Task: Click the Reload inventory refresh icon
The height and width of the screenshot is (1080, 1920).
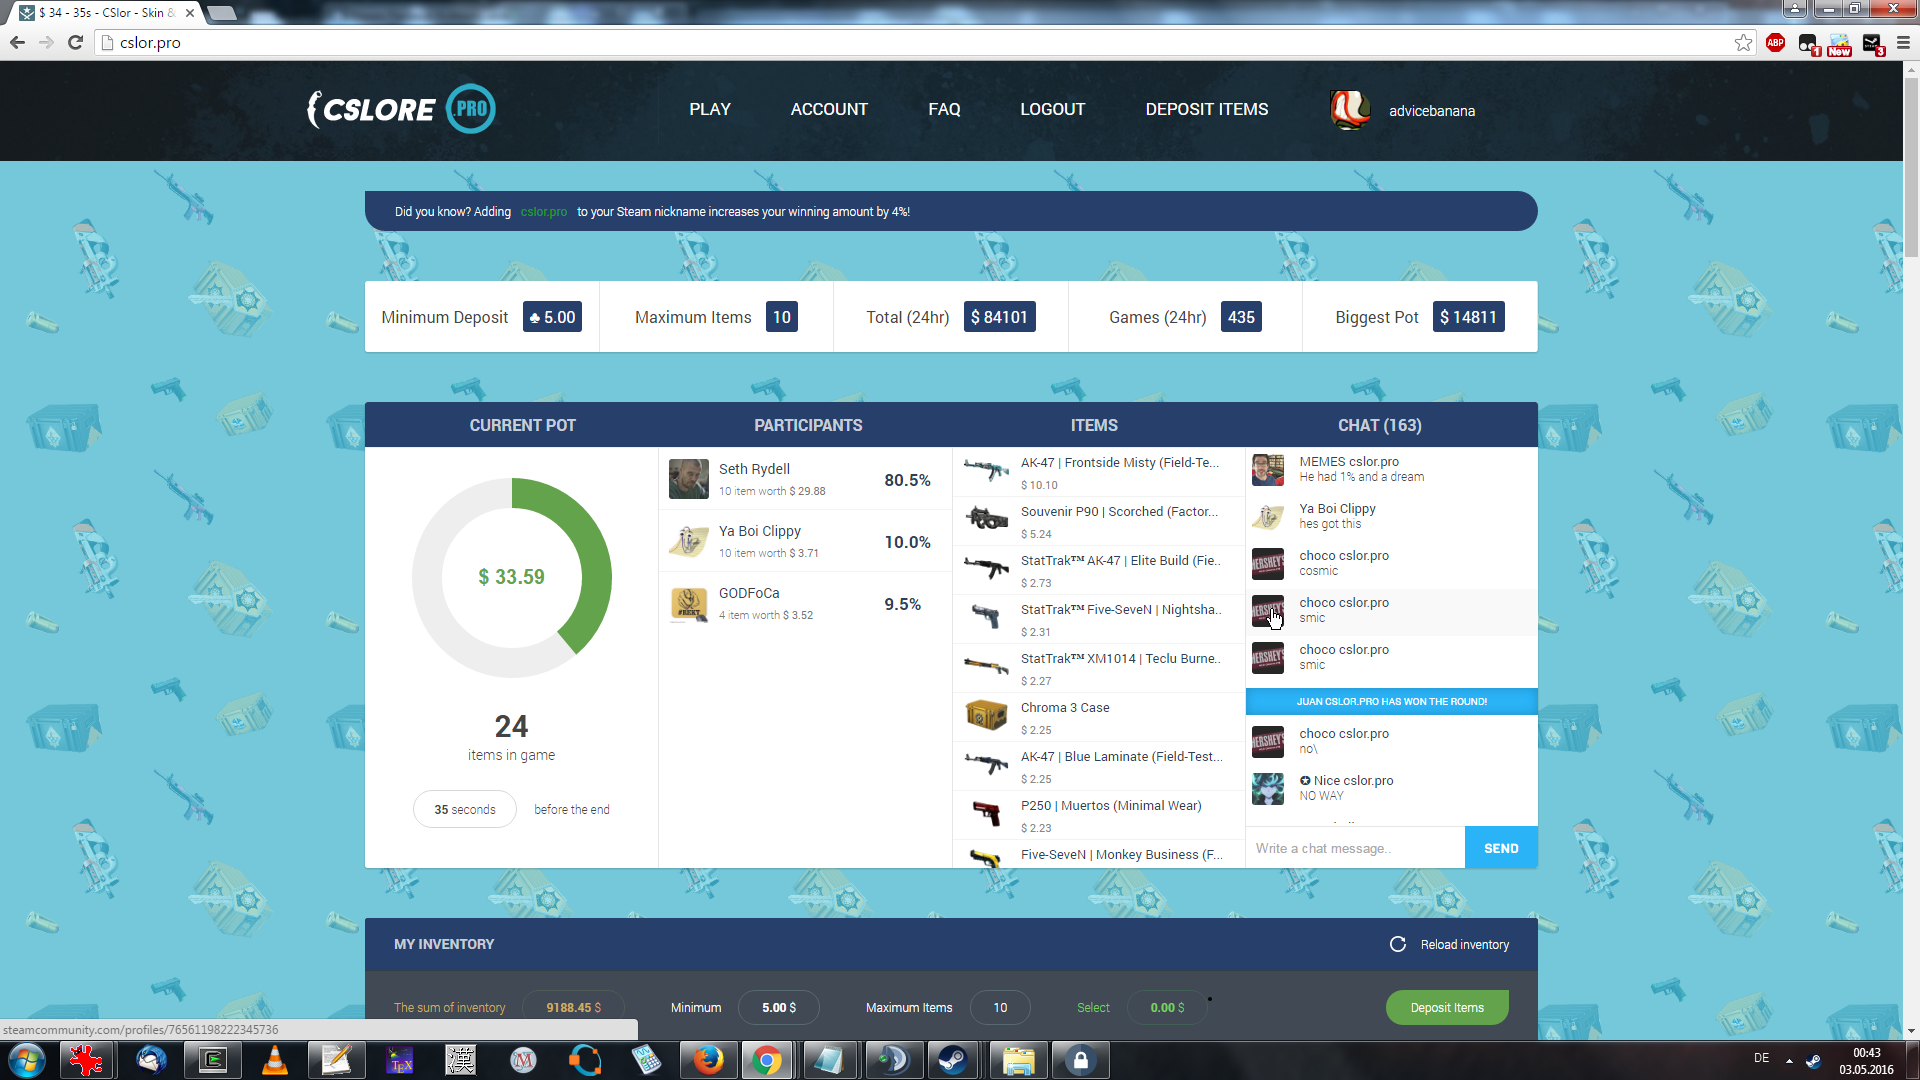Action: pos(1398,944)
